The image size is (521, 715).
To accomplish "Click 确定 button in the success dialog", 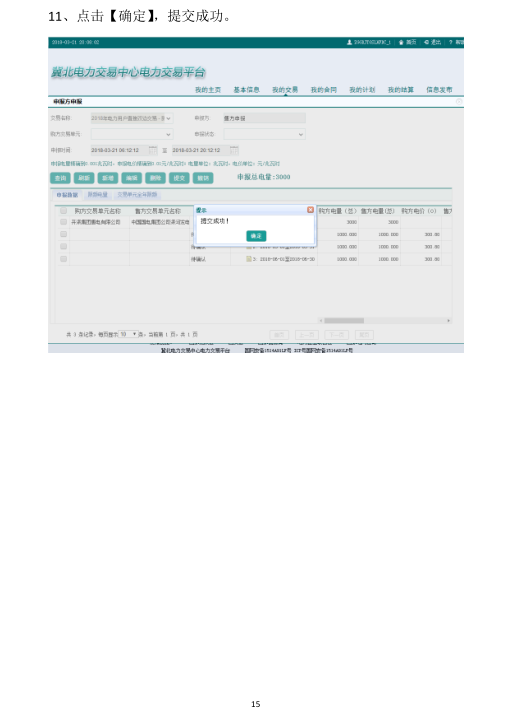I will tap(256, 236).
